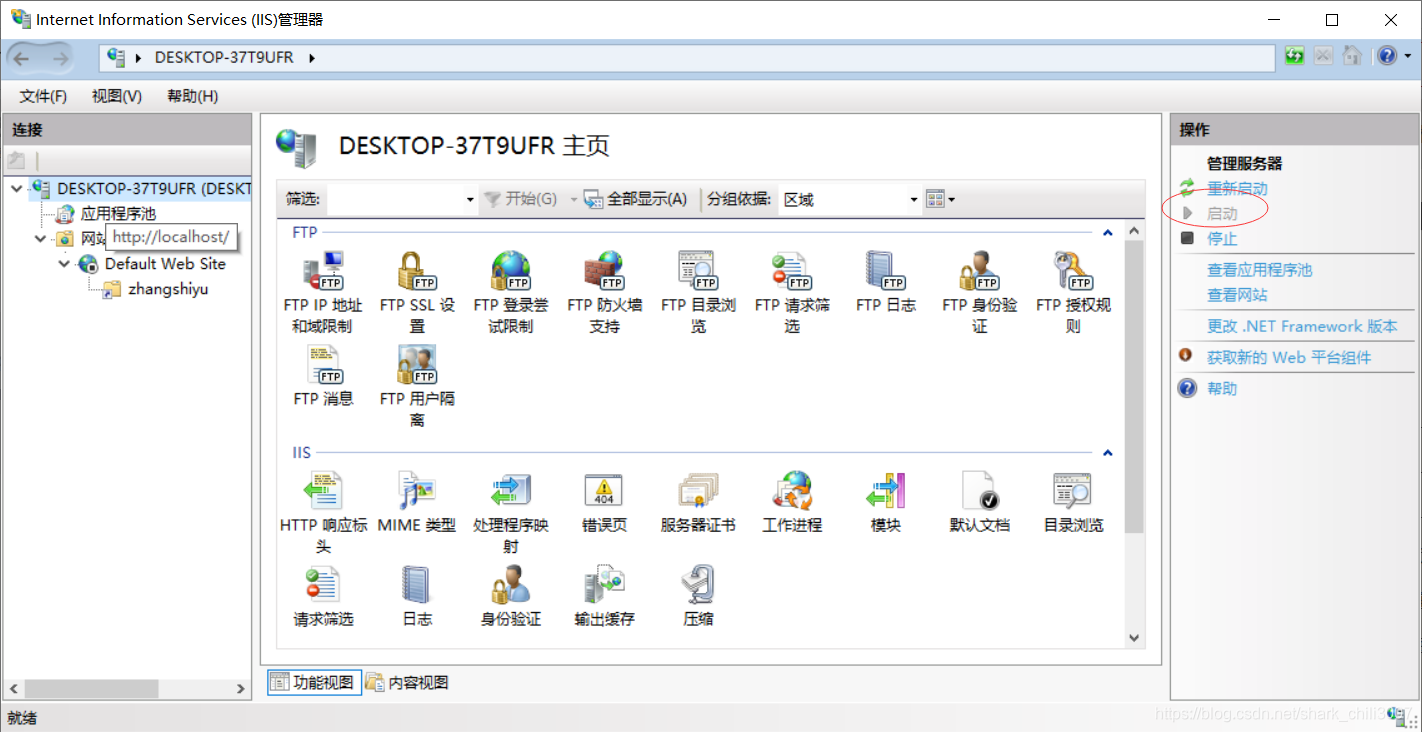Screen dimensions: 1422x732
Task: Switch to 功能视图 tab
Action: point(312,682)
